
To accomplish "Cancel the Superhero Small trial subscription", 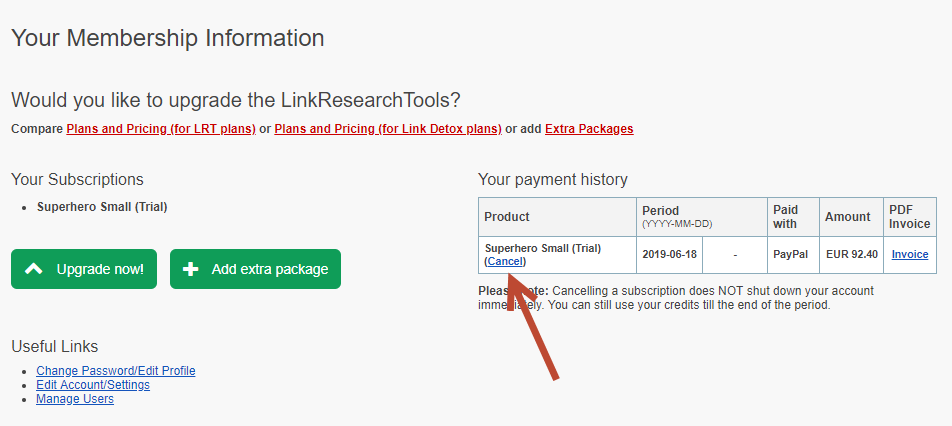I will coord(505,262).
